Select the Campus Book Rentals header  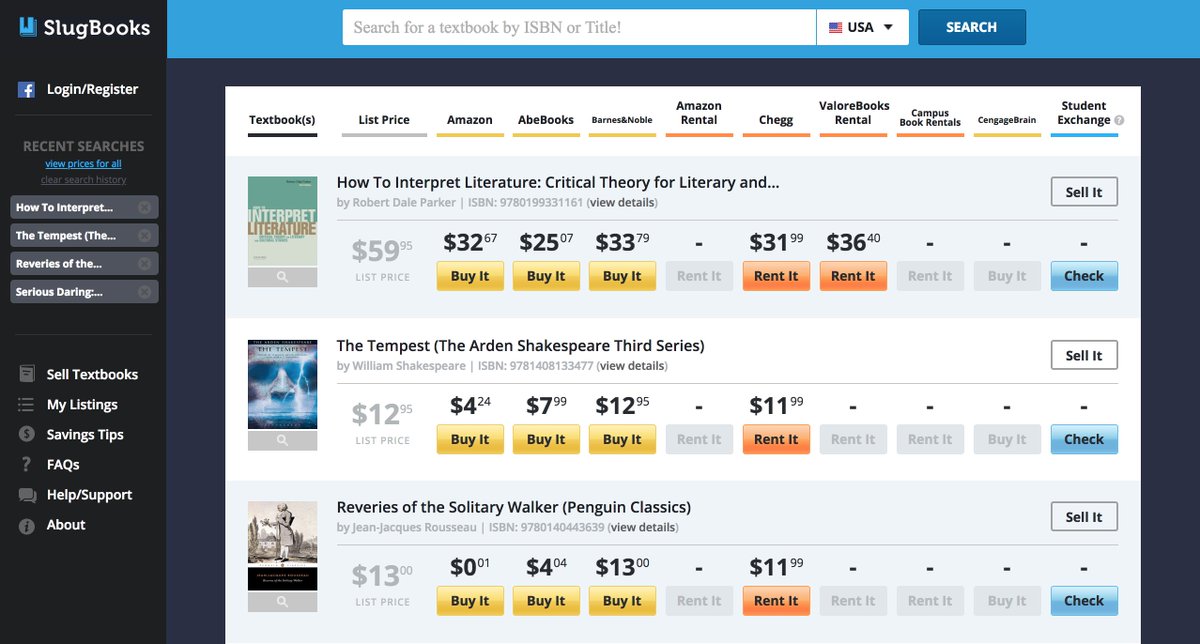point(930,118)
